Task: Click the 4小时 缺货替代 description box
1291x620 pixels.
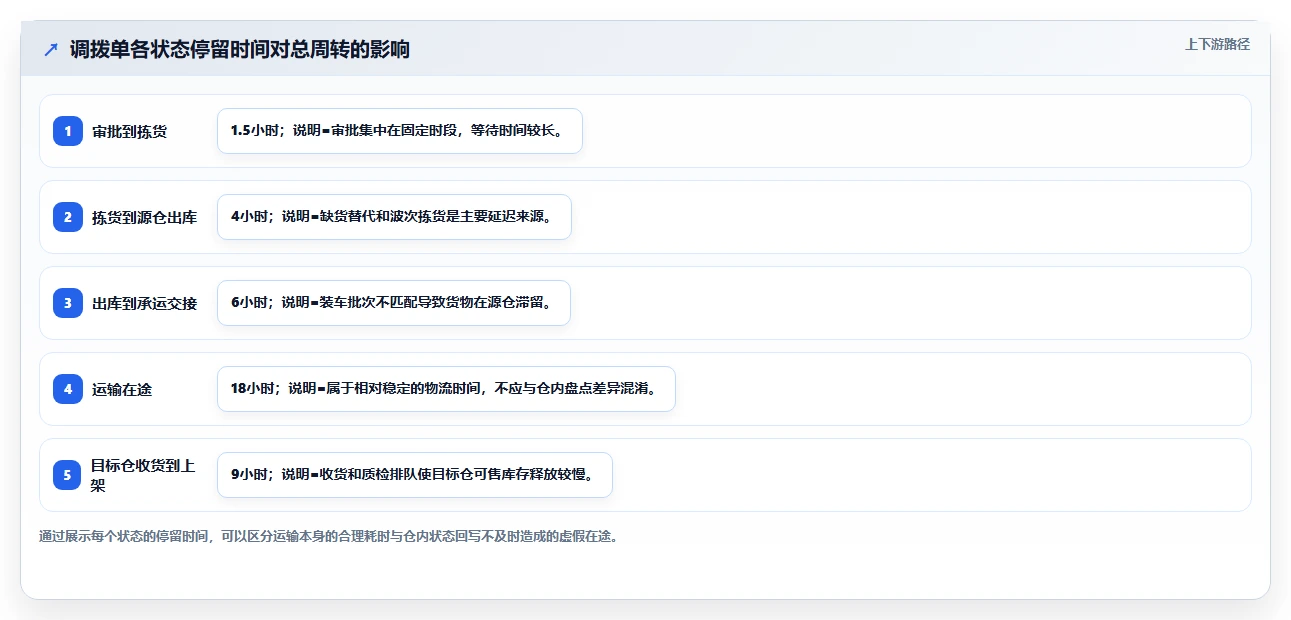Action: pyautogui.click(x=394, y=217)
